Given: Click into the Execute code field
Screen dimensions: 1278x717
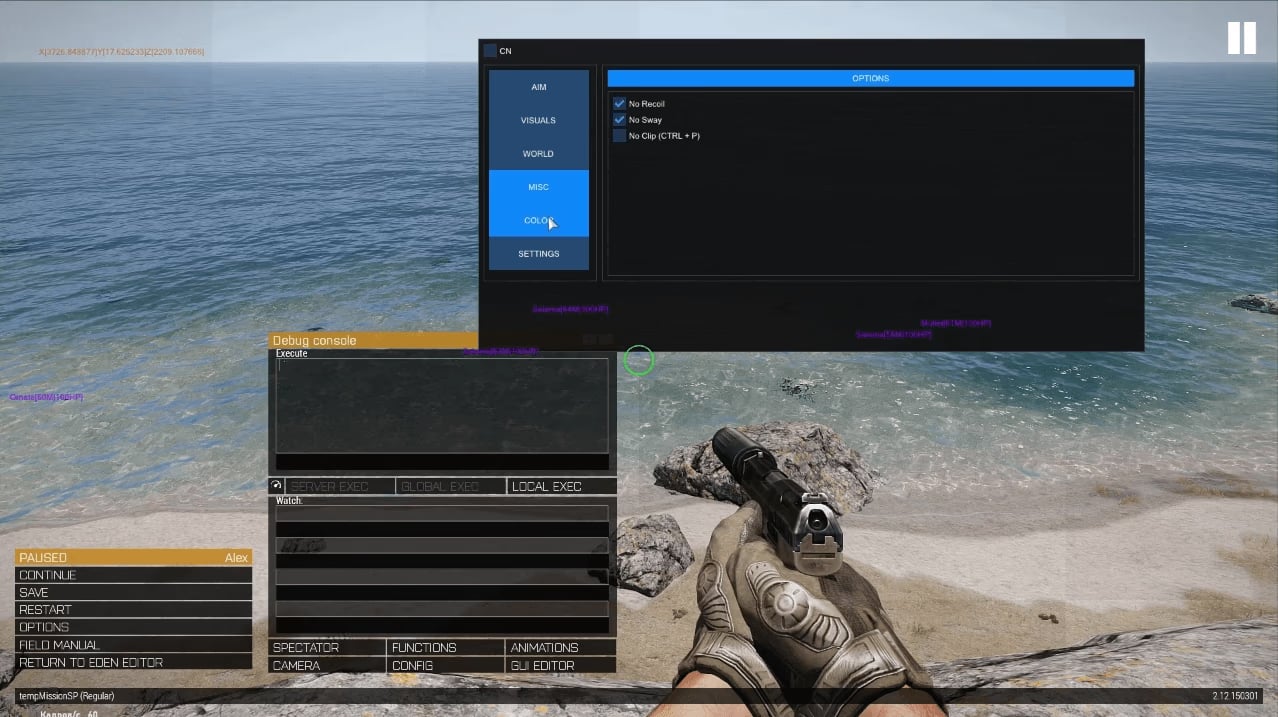Looking at the screenshot, I should pyautogui.click(x=442, y=406).
